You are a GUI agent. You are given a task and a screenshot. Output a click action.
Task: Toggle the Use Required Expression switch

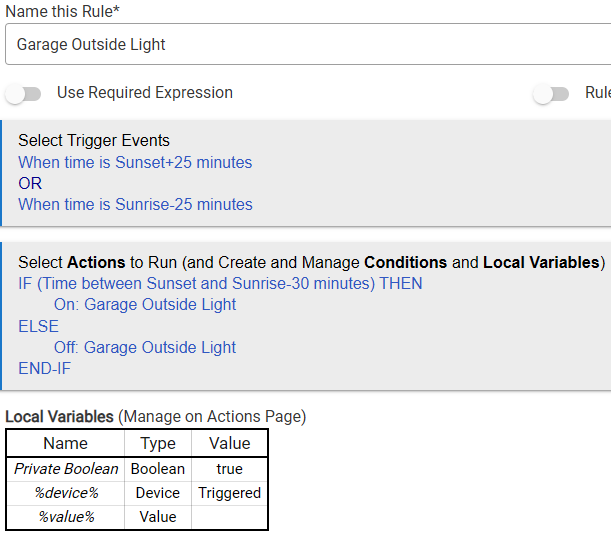(x=24, y=94)
